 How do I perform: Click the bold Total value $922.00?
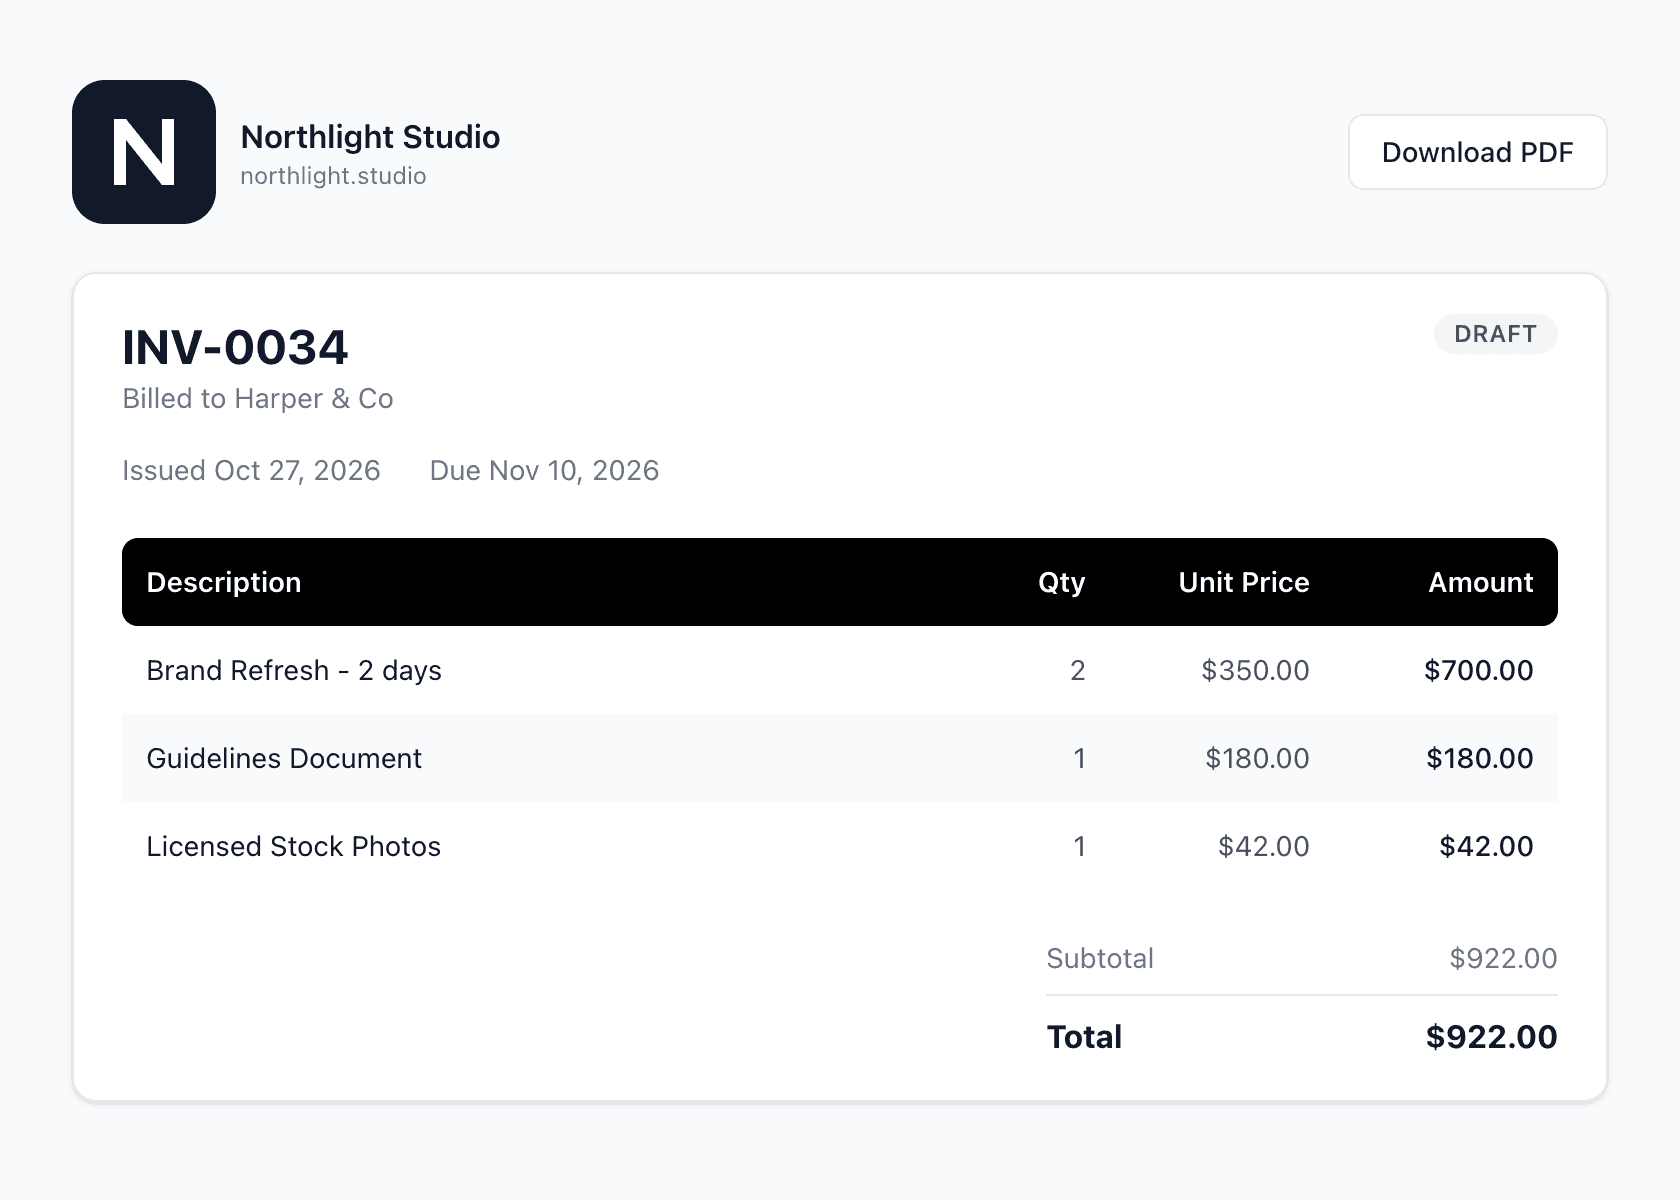click(1491, 1037)
